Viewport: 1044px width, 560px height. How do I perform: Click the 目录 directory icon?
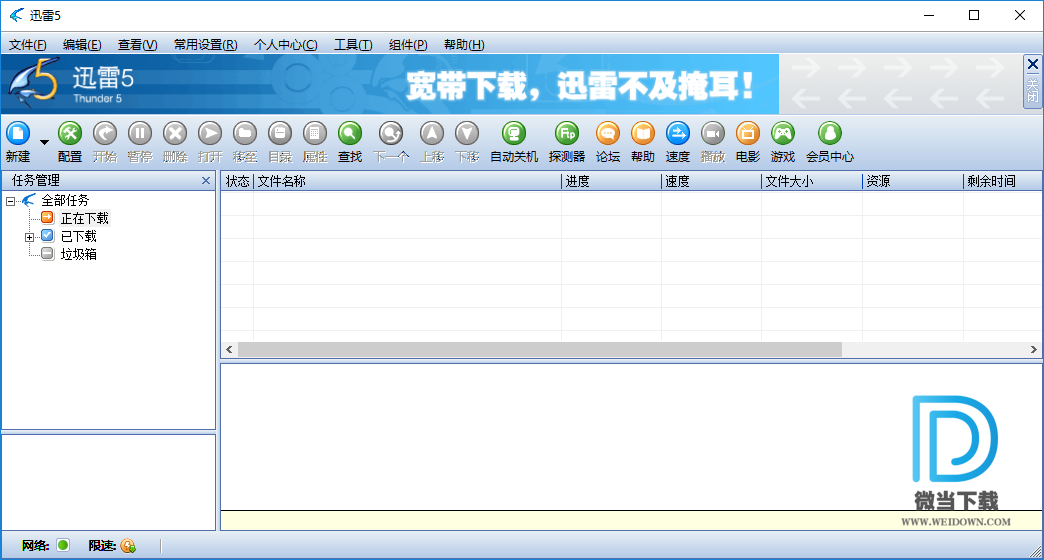point(280,134)
